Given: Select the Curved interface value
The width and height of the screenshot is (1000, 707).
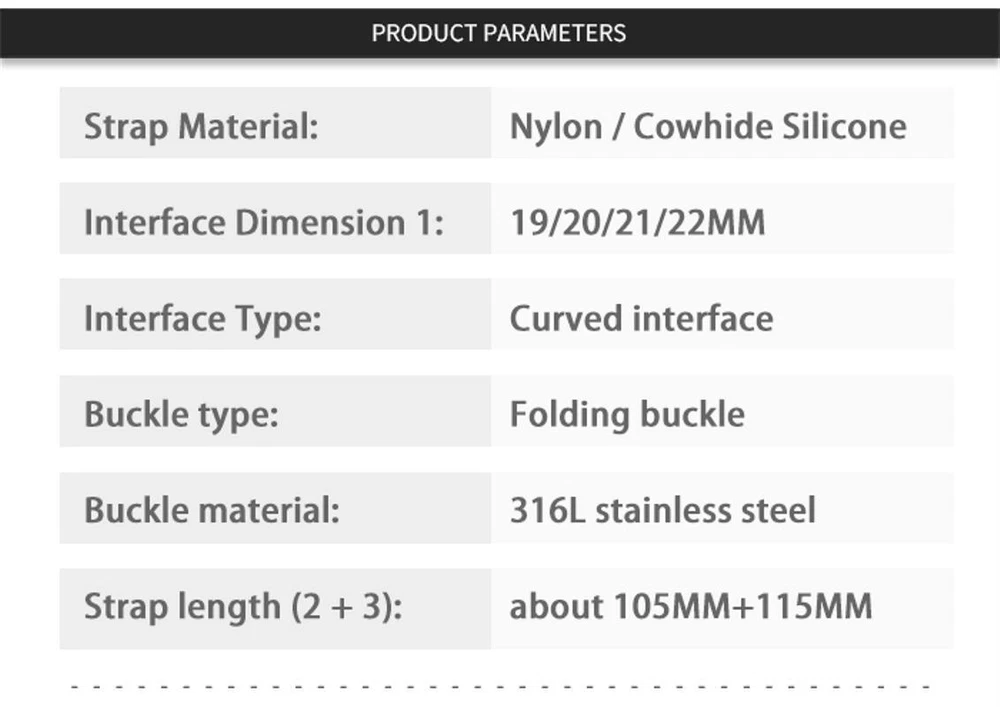Looking at the screenshot, I should coord(641,319).
